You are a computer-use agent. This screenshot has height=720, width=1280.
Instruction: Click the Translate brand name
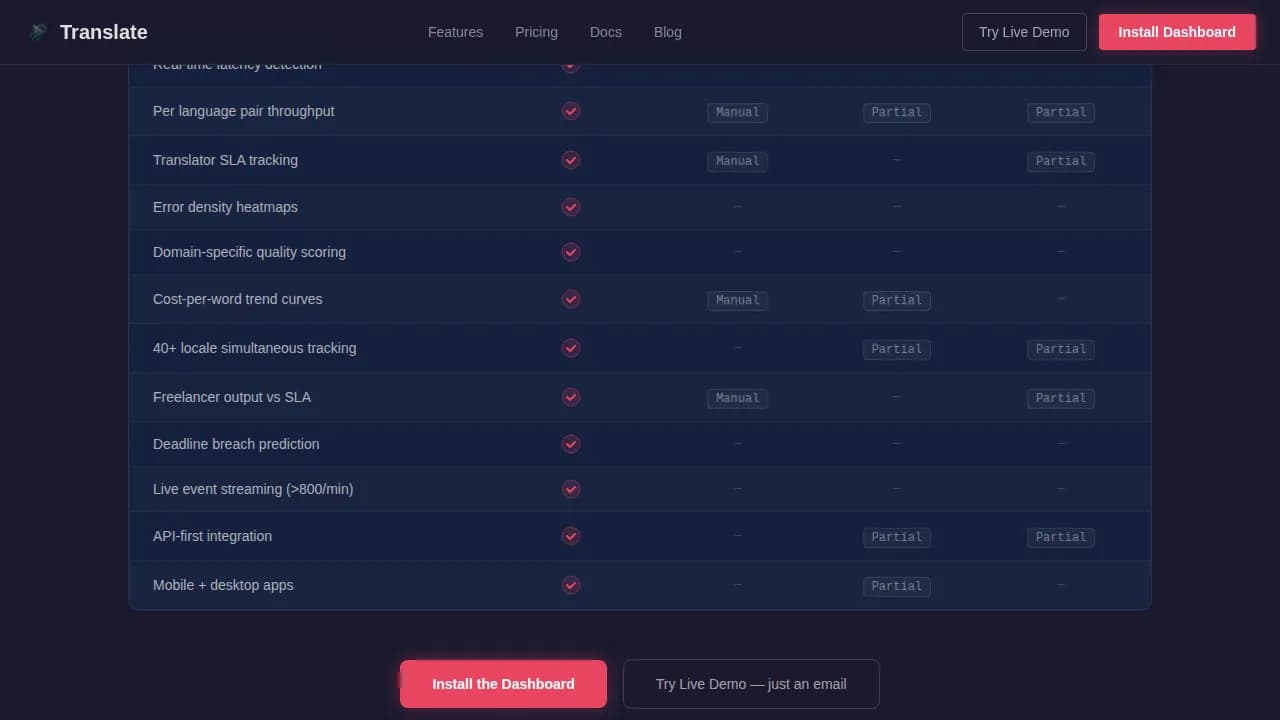(x=104, y=32)
